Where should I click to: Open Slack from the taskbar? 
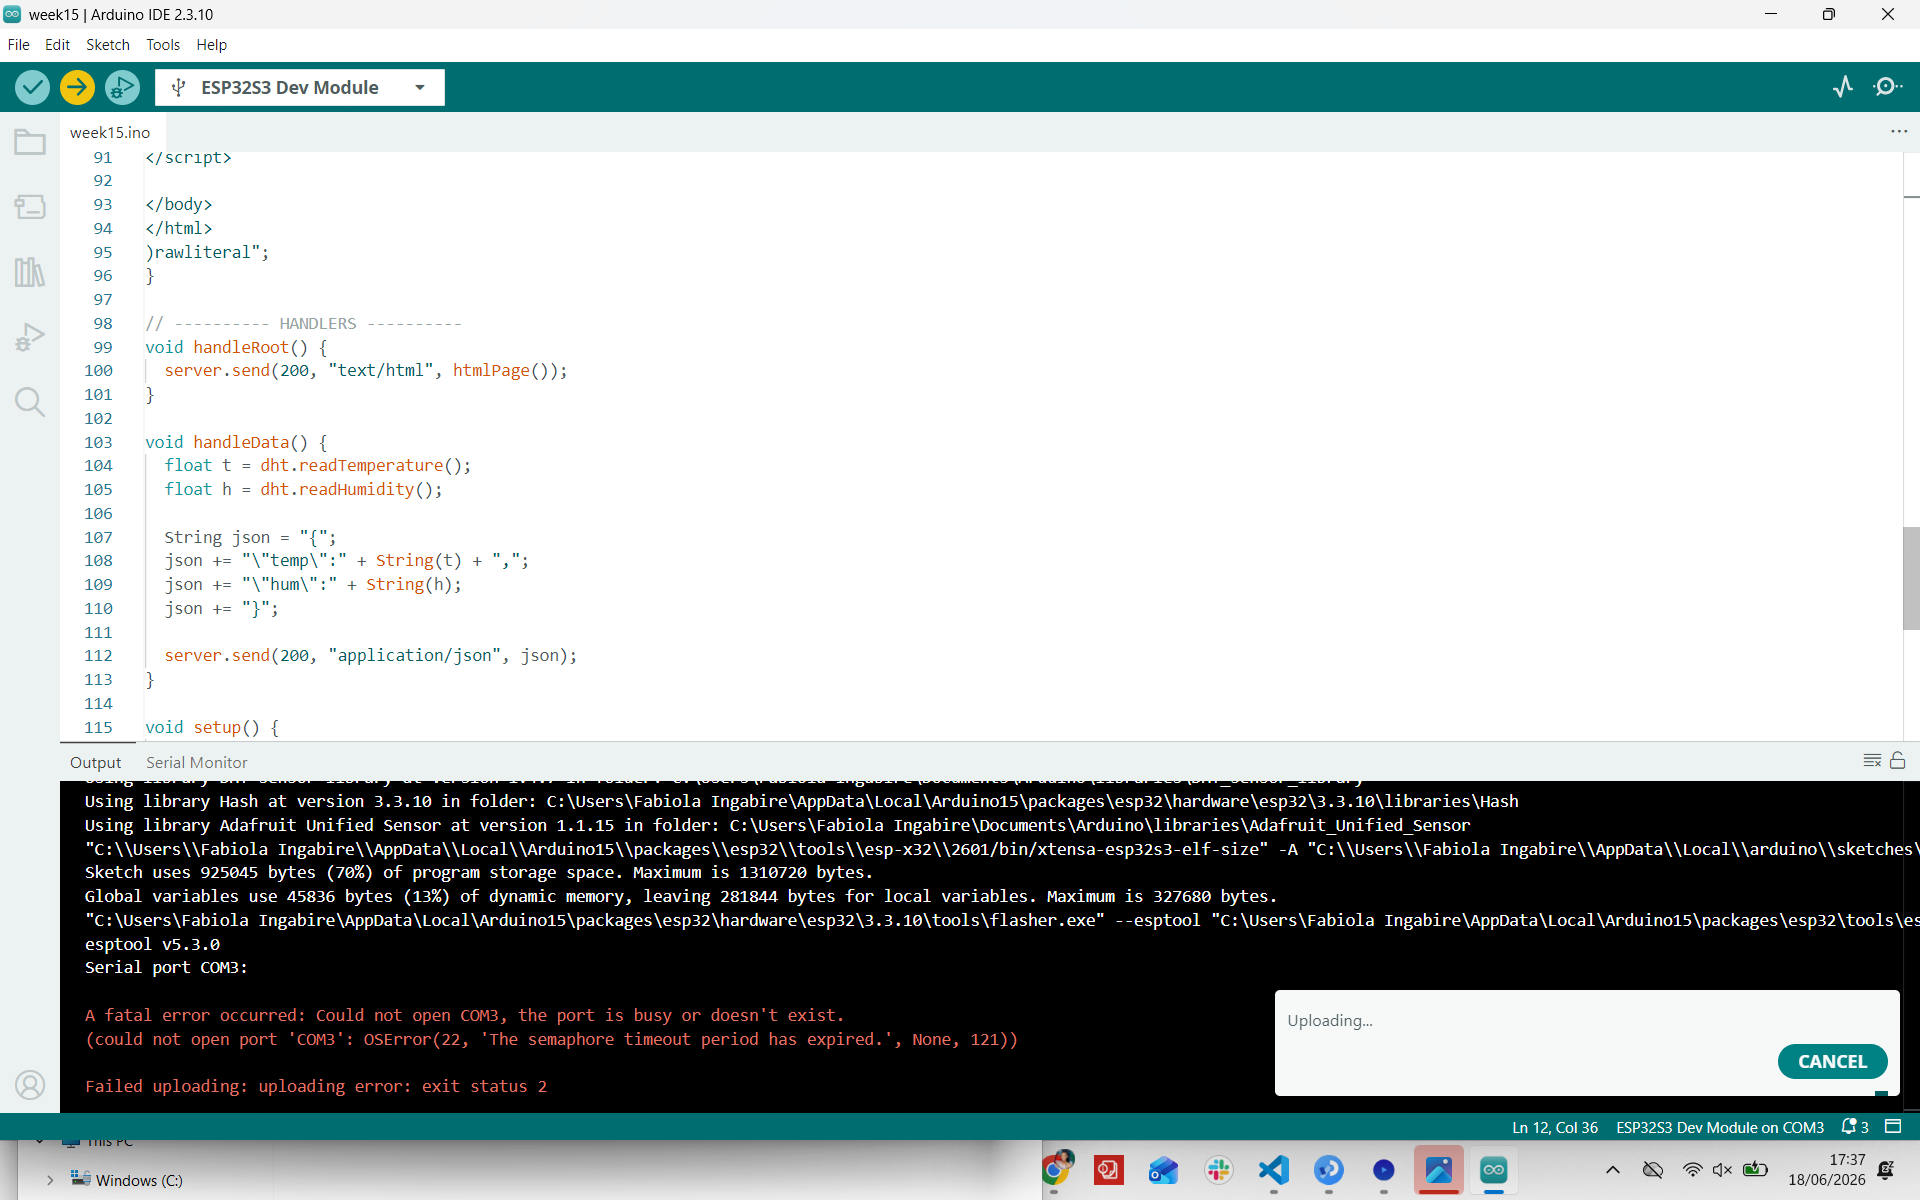coord(1219,1169)
